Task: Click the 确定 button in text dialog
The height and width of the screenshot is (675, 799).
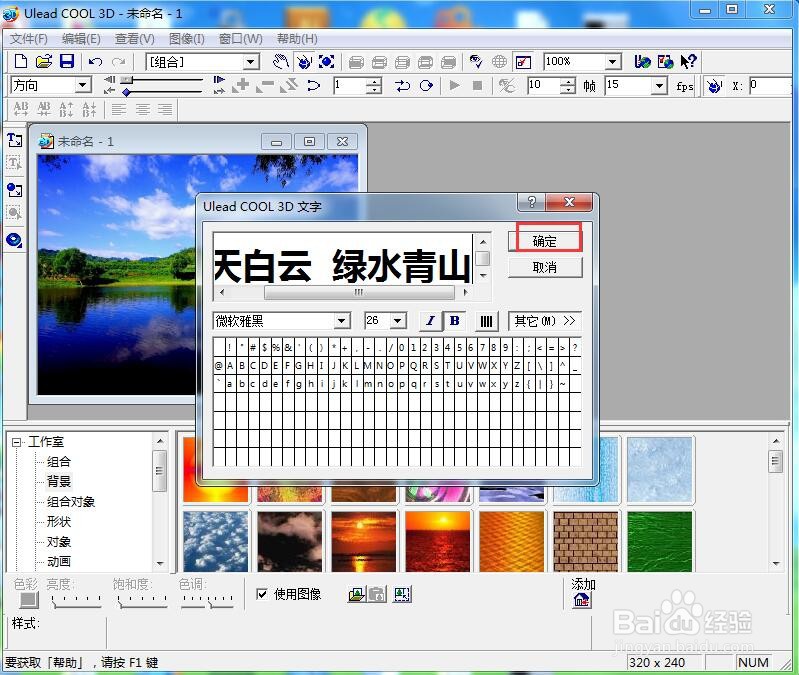Action: pyautogui.click(x=545, y=241)
